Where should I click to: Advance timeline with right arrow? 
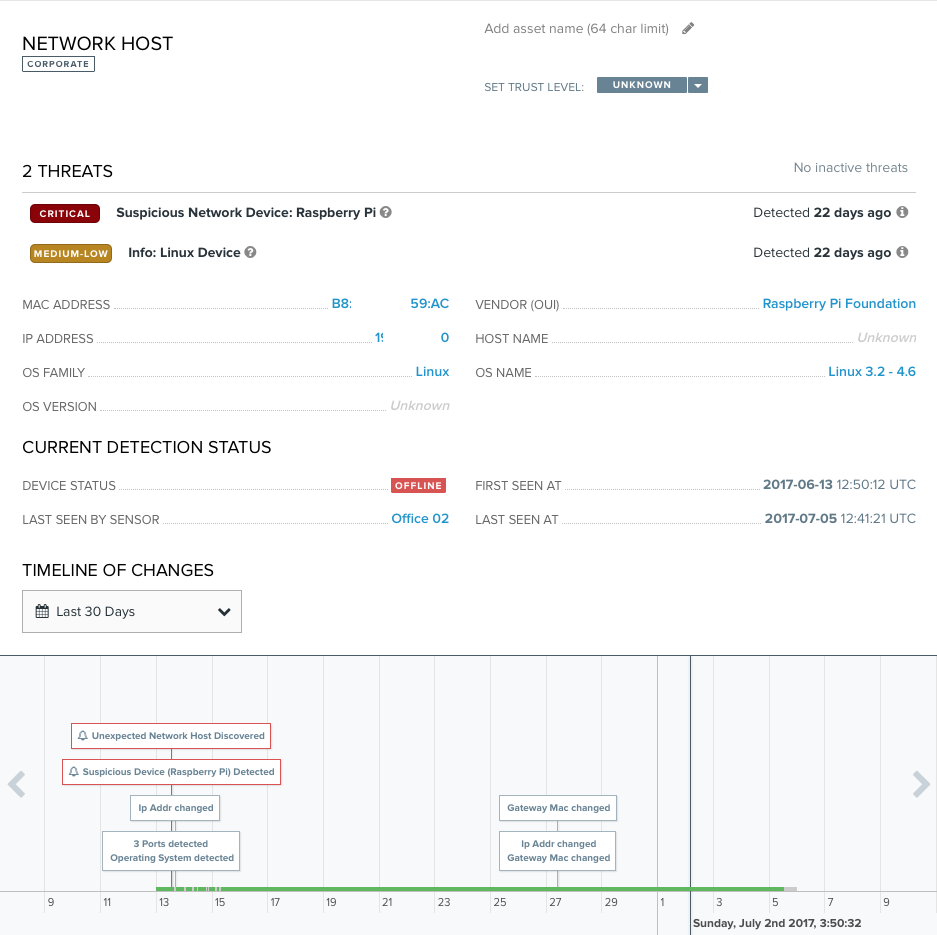(x=920, y=785)
